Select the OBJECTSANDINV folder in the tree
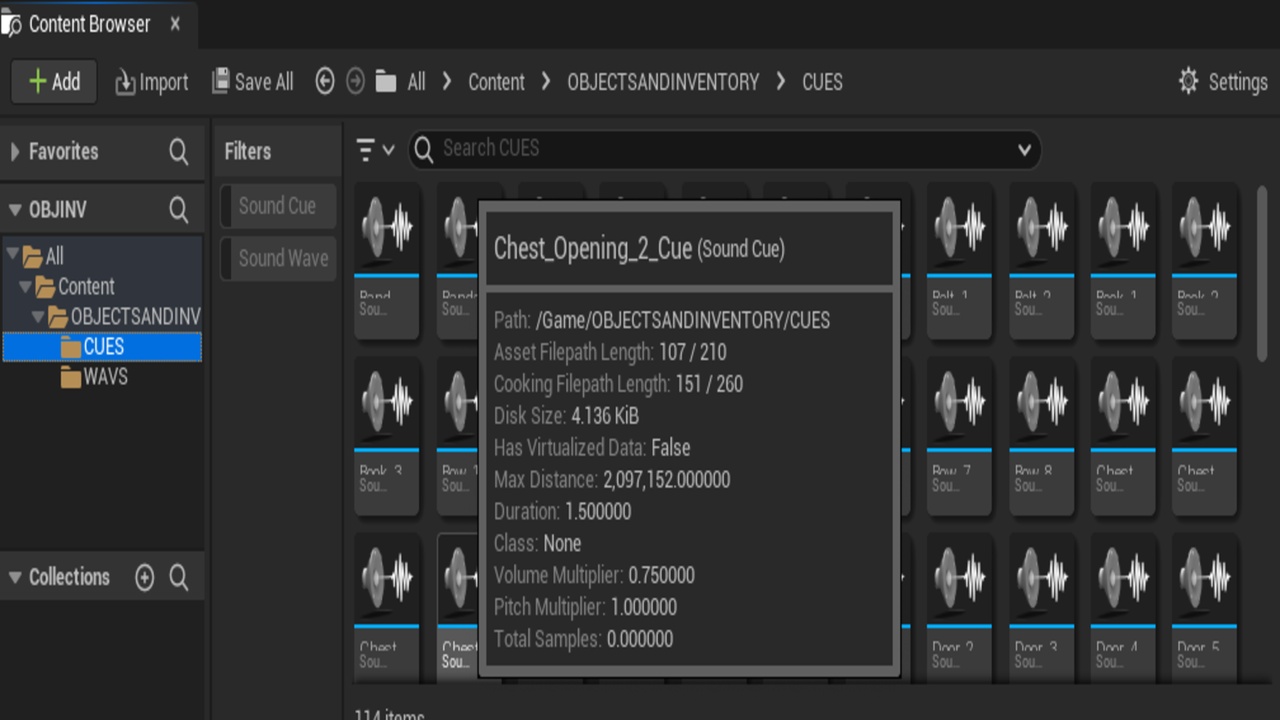The height and width of the screenshot is (720, 1280). [125, 317]
